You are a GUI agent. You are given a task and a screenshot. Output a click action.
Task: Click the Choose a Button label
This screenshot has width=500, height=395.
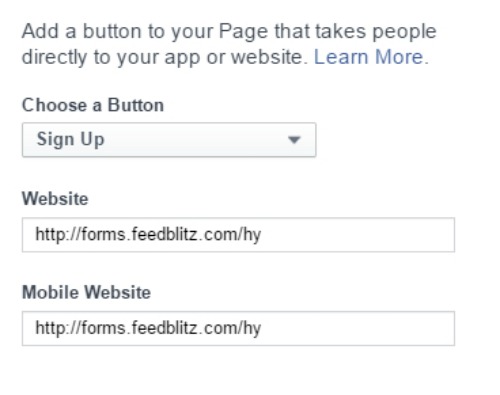coord(93,105)
